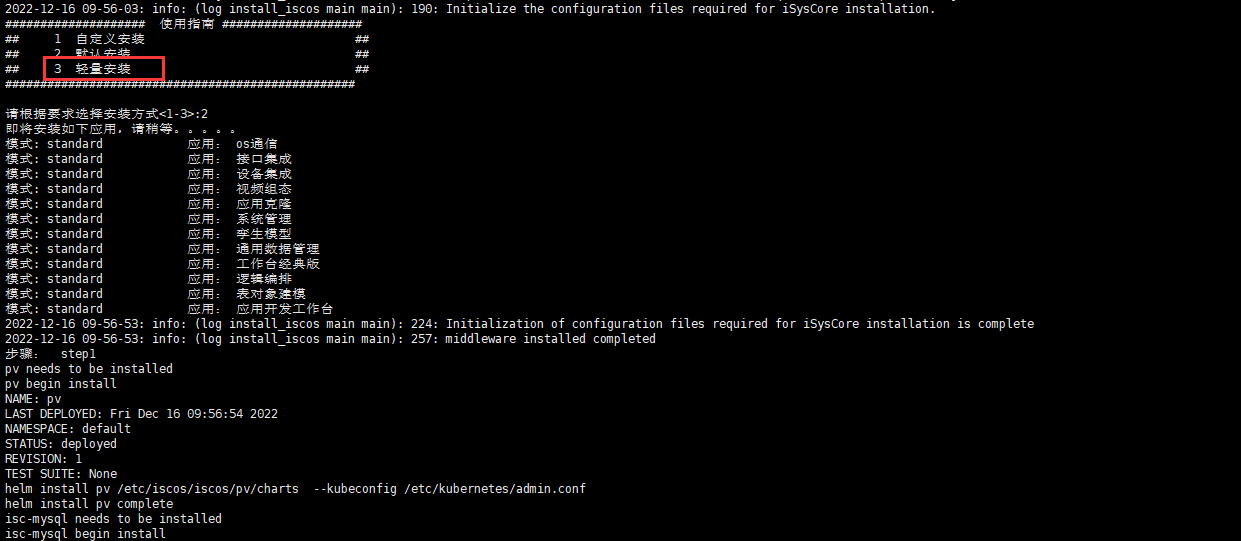Click the 'NAMESPACE: default' line
The image size is (1241, 541).
coord(68,429)
